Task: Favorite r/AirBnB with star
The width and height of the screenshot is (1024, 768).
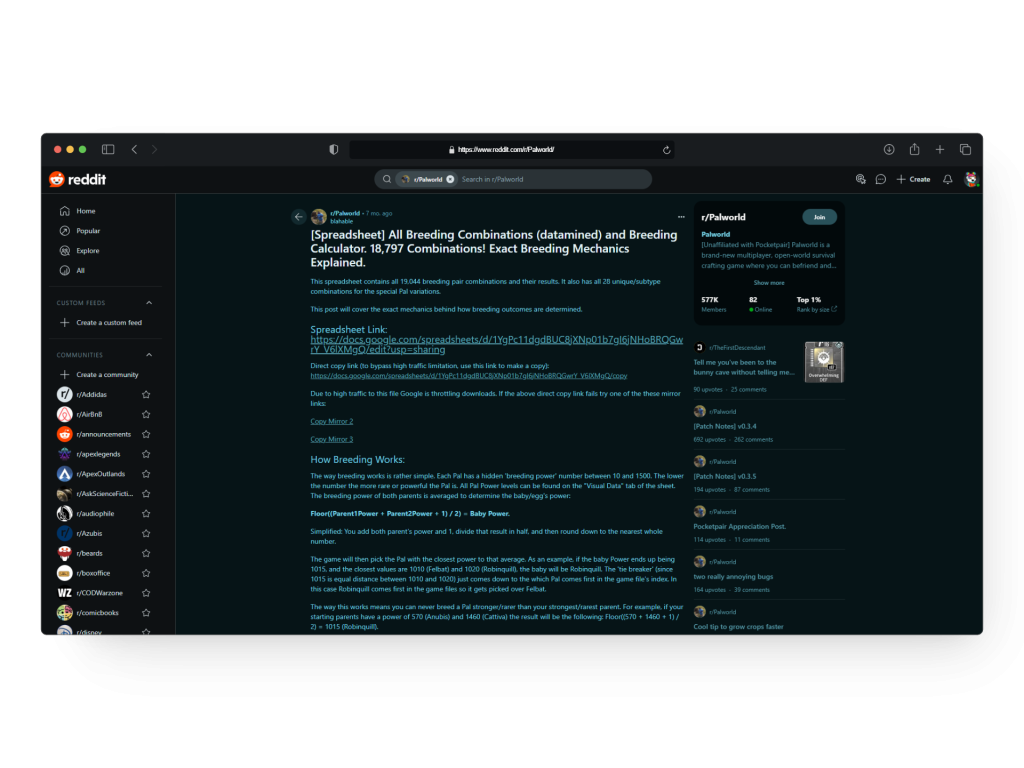Action: pyautogui.click(x=146, y=415)
